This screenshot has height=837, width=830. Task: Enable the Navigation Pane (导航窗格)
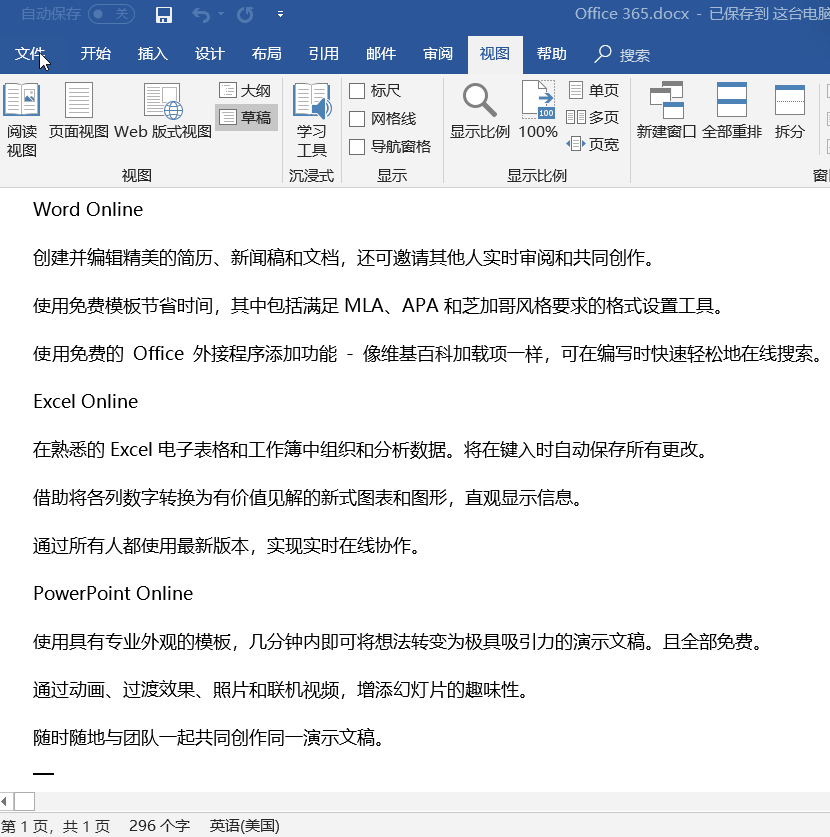coord(357,145)
